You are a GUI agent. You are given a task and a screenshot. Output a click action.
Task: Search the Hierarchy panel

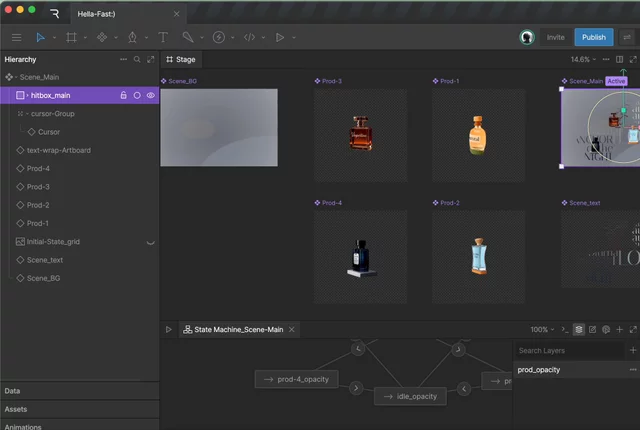tap(137, 60)
